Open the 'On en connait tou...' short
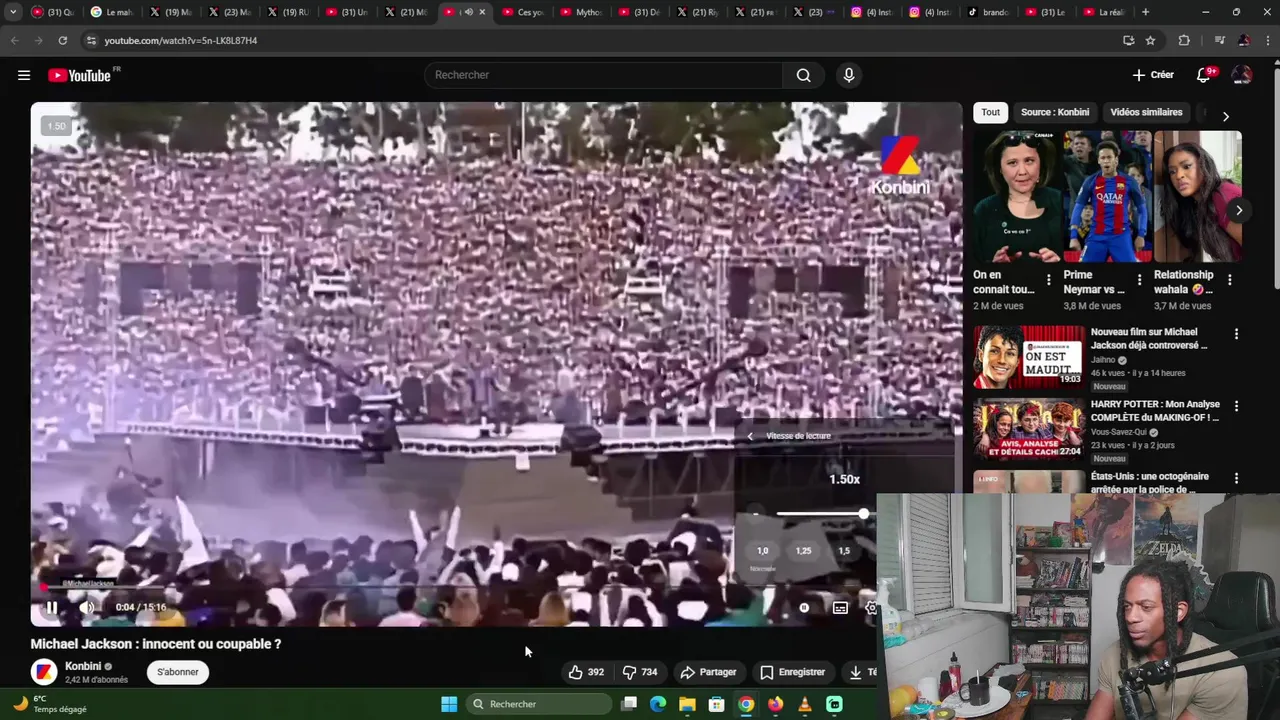Image resolution: width=1280 pixels, height=720 pixels. (x=1017, y=197)
